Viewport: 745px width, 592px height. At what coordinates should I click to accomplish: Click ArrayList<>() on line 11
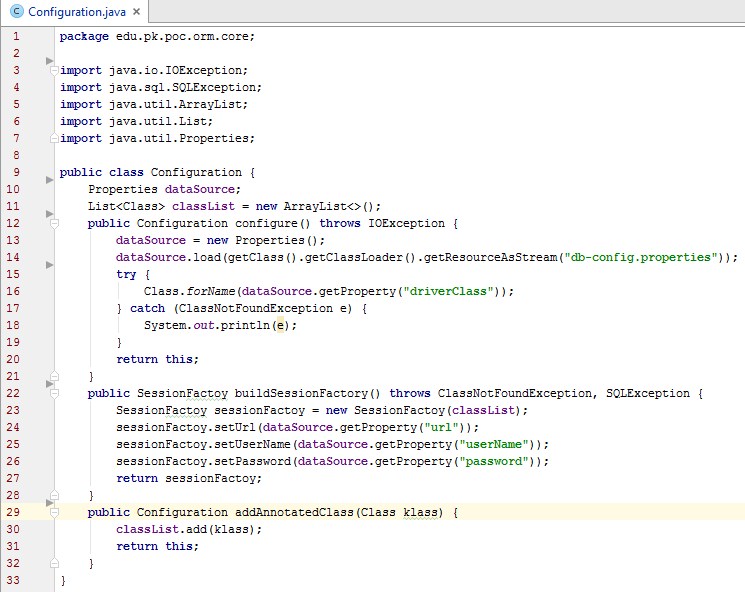(x=329, y=207)
